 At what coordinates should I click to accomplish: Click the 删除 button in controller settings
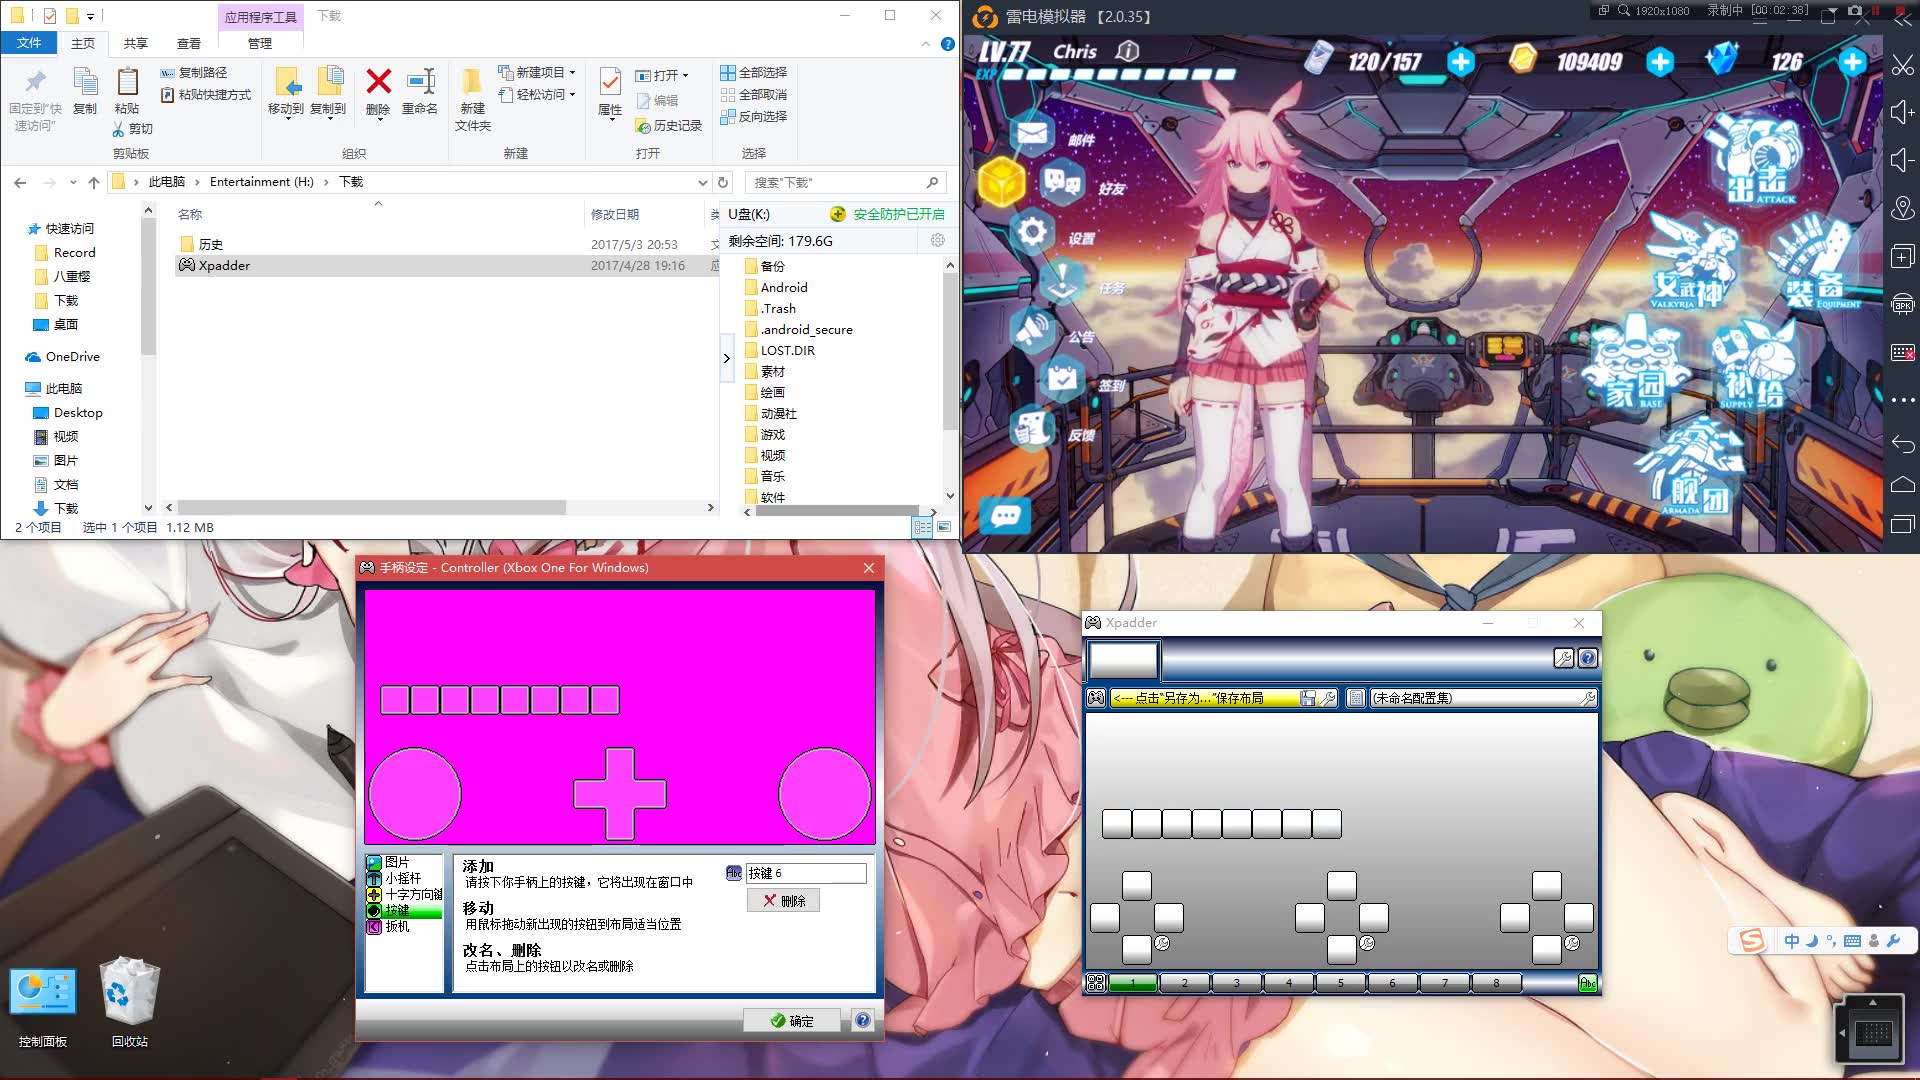pos(784,900)
